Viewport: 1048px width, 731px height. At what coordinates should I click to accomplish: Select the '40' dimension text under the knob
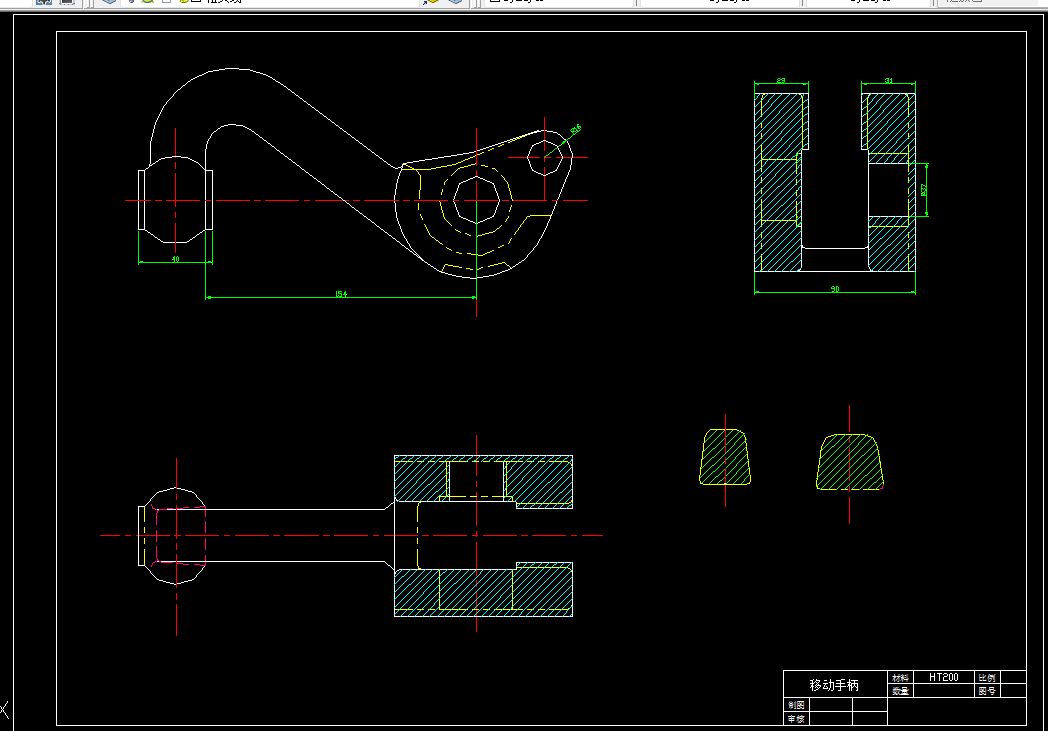point(176,259)
